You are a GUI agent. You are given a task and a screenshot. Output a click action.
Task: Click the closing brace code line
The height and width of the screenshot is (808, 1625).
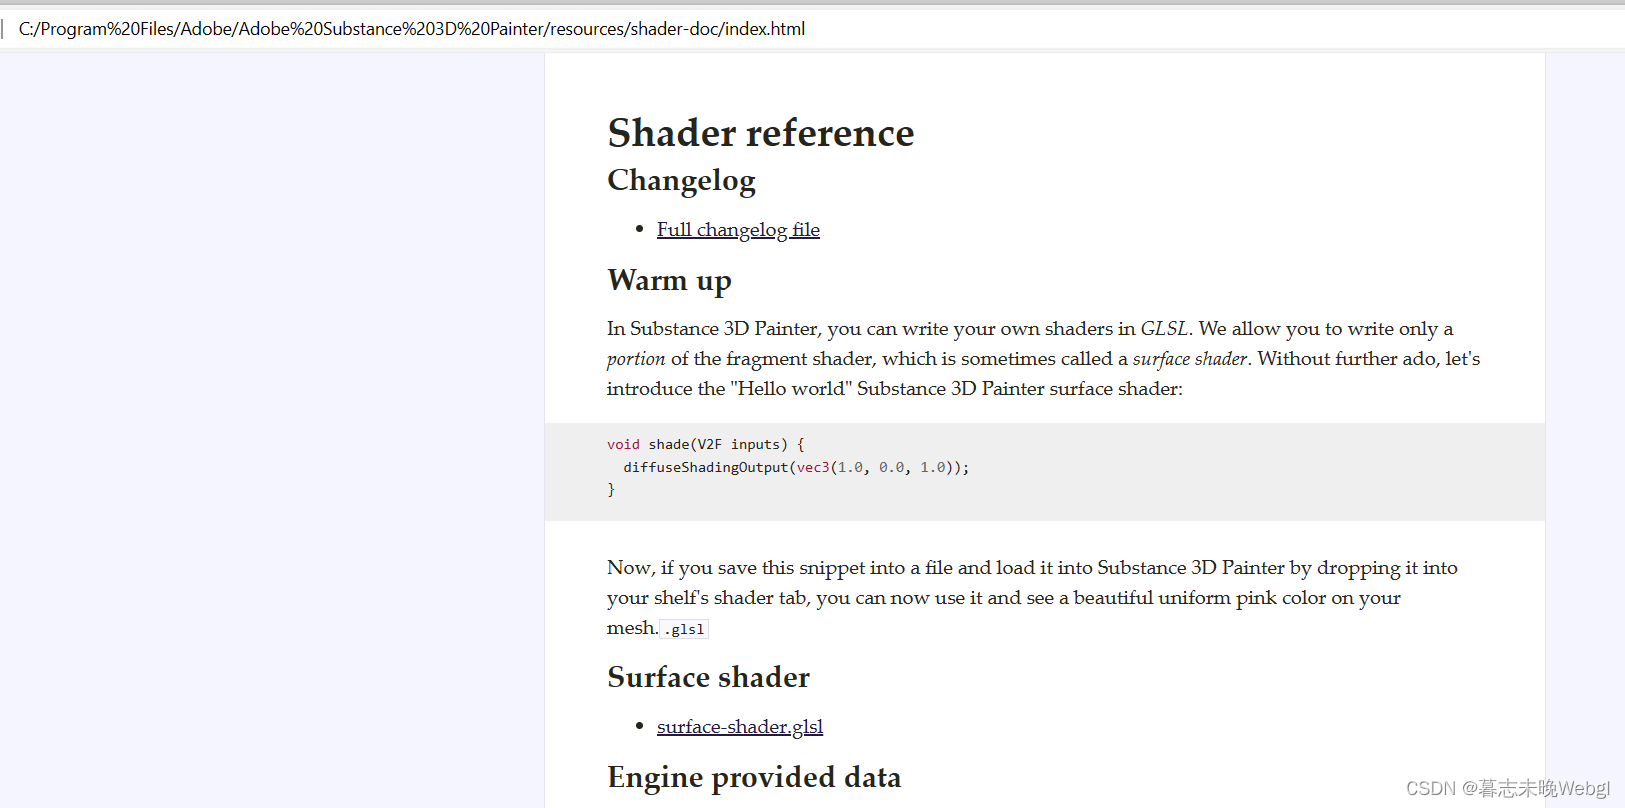pos(611,490)
